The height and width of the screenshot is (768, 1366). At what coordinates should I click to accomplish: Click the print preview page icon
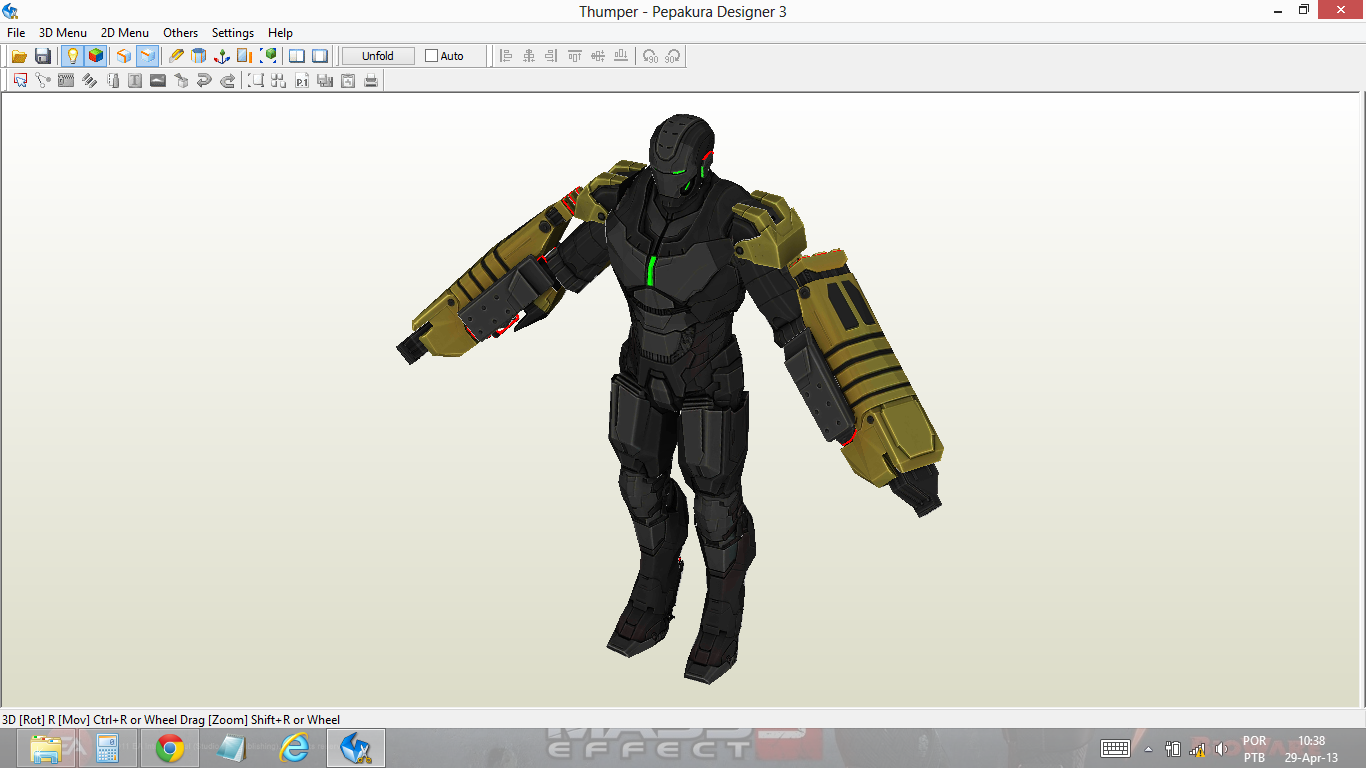pyautogui.click(x=348, y=80)
